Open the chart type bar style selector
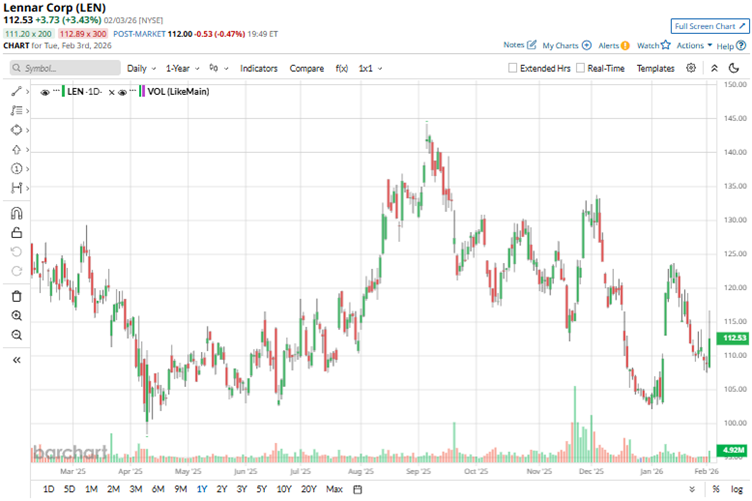 point(219,68)
